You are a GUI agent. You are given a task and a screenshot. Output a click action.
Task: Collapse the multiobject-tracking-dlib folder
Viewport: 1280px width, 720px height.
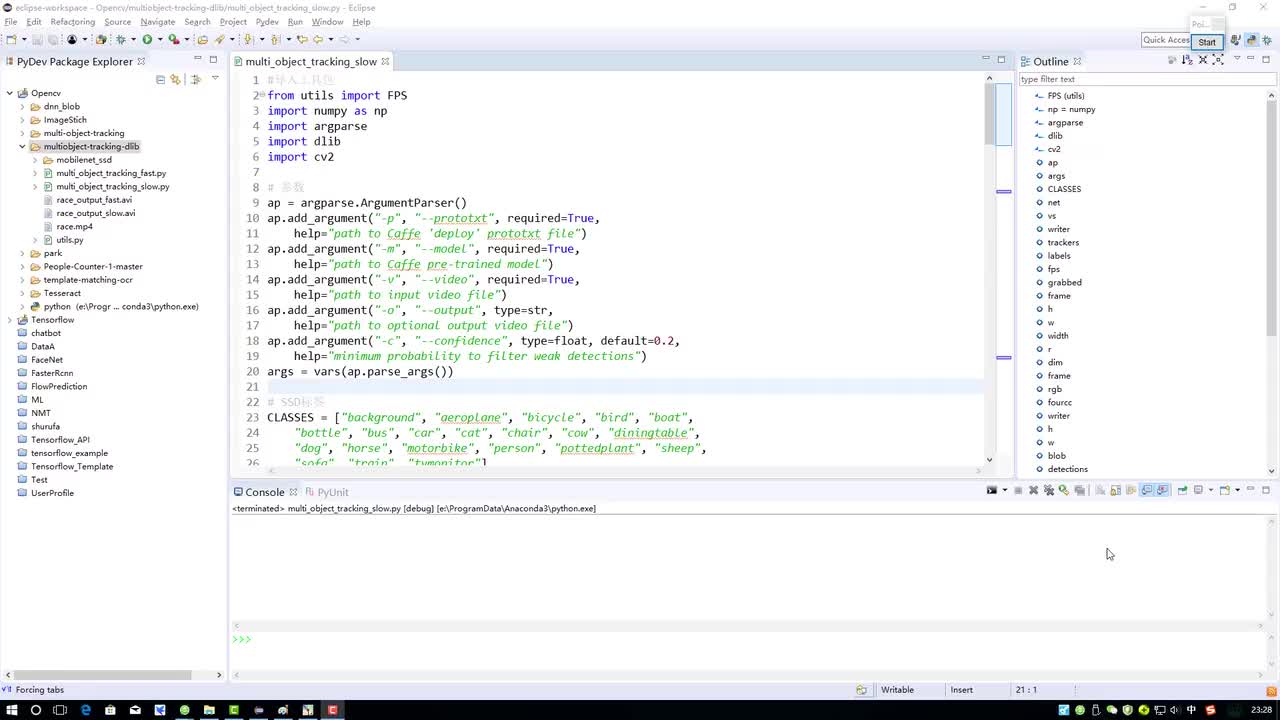pyautogui.click(x=22, y=147)
